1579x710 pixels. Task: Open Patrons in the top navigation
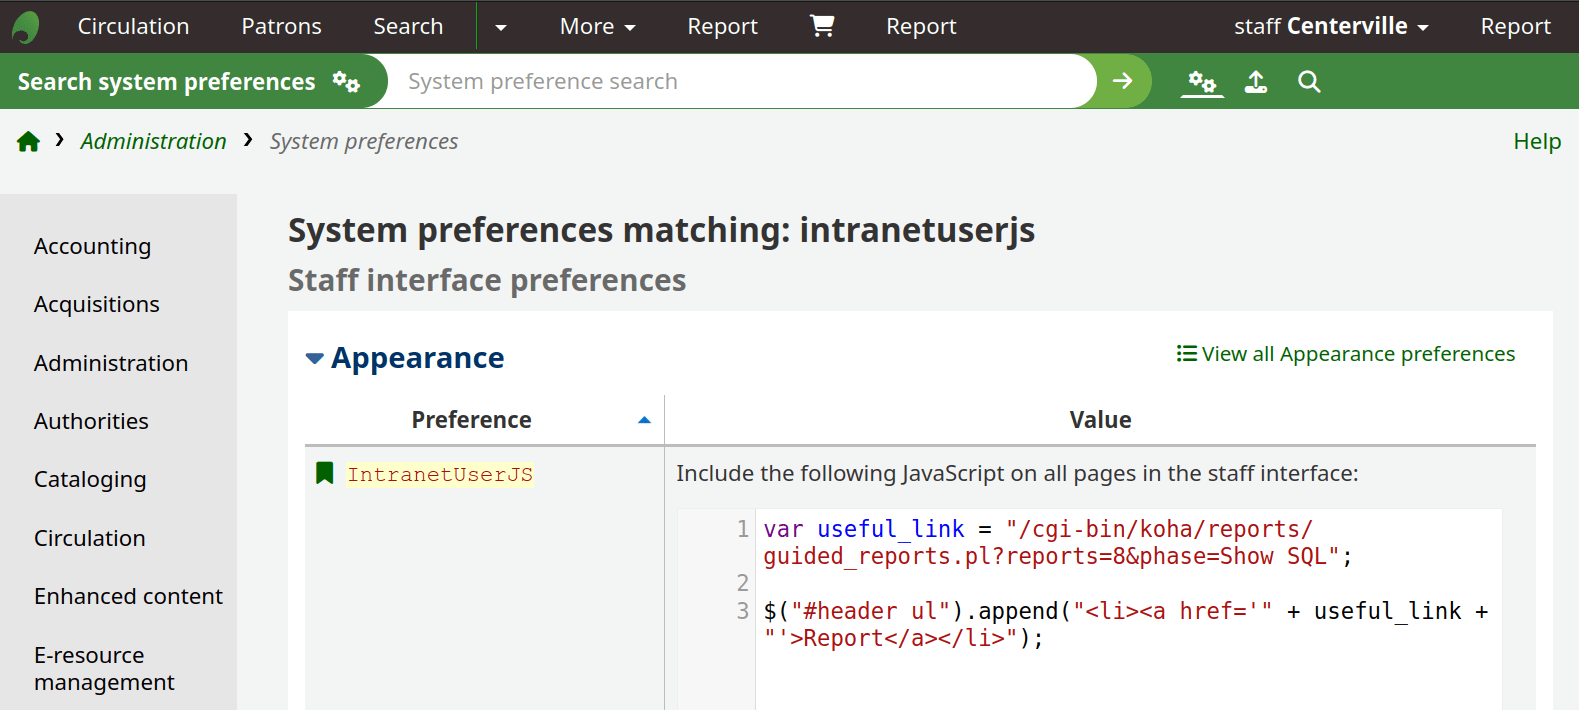281,27
